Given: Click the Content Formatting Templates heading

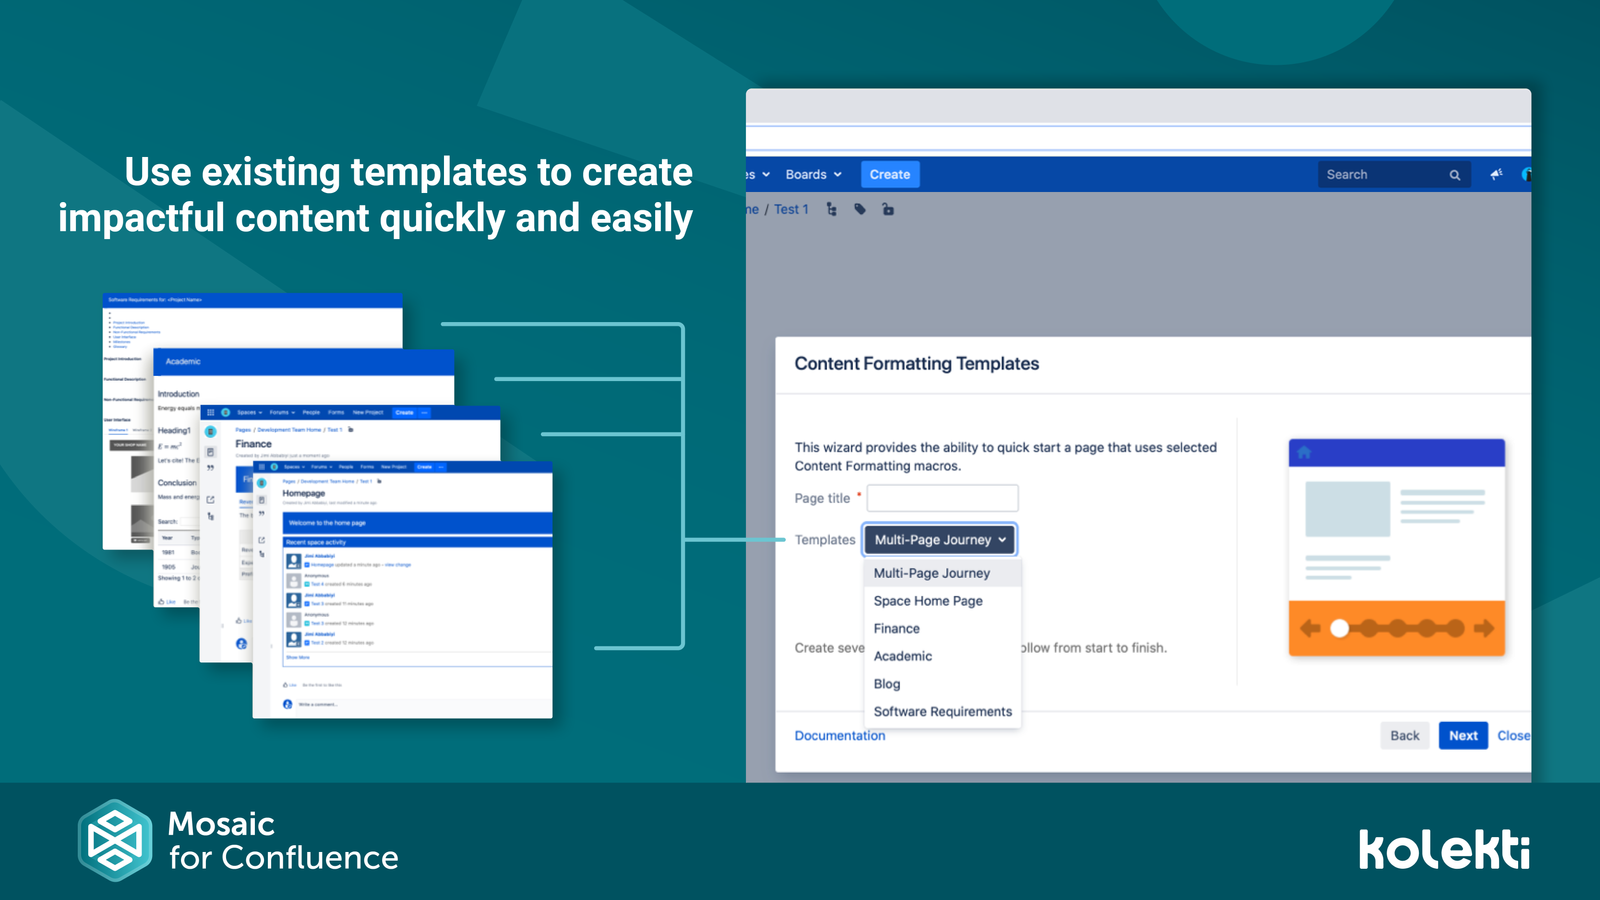Looking at the screenshot, I should pyautogui.click(x=916, y=364).
